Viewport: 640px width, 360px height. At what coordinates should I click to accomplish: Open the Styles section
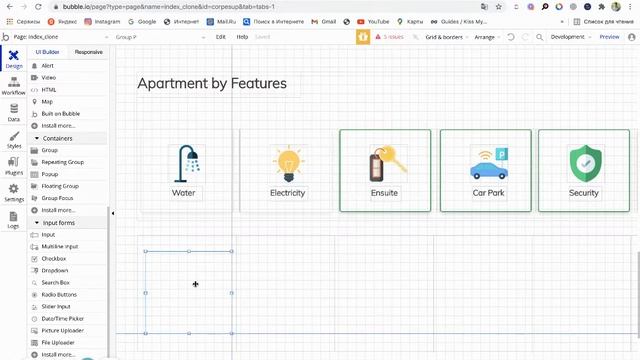13,140
